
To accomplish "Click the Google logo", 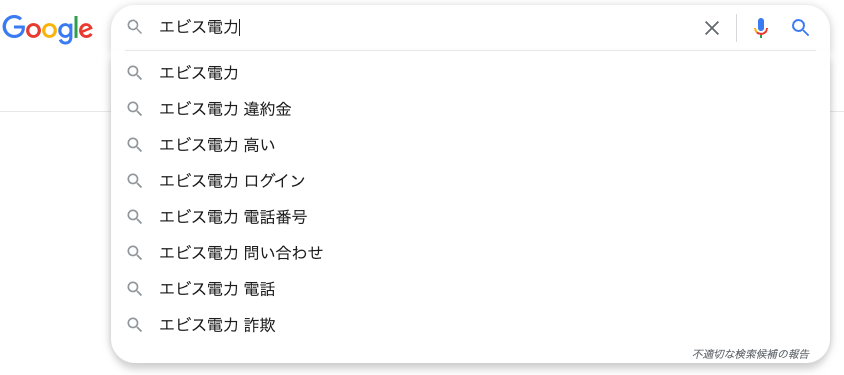I will (47, 29).
